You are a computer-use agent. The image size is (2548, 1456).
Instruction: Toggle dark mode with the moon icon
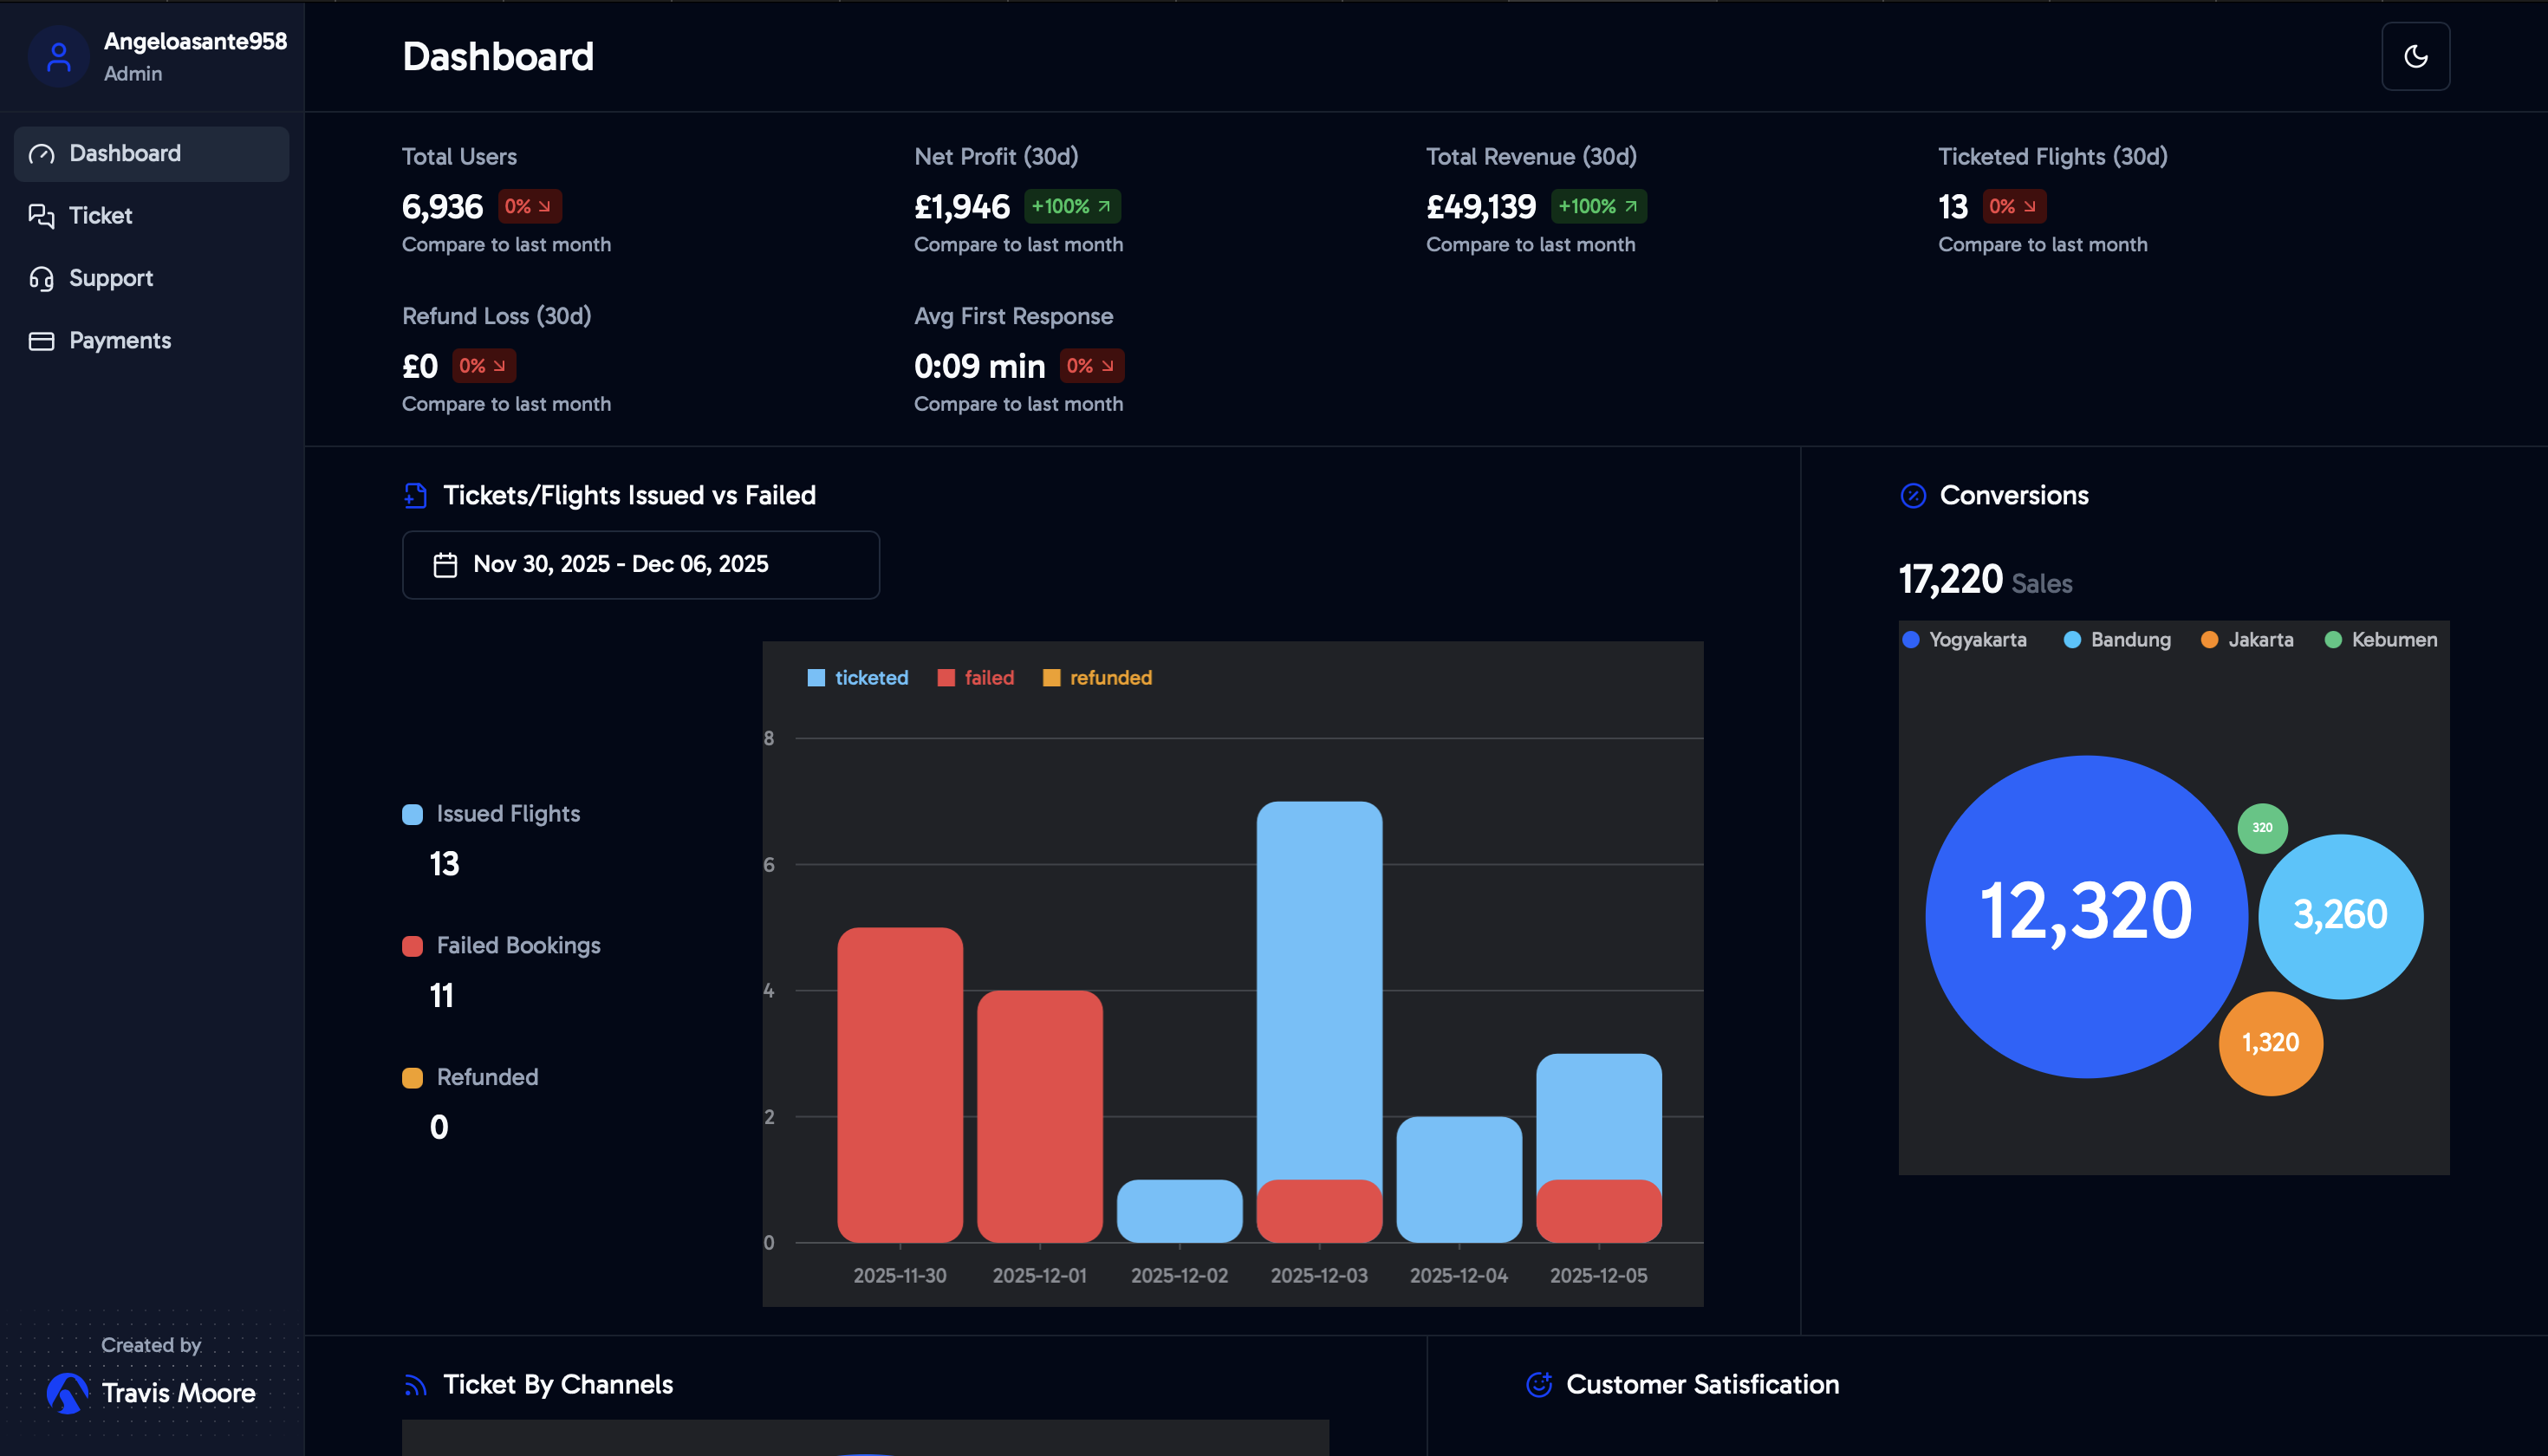click(x=2415, y=56)
